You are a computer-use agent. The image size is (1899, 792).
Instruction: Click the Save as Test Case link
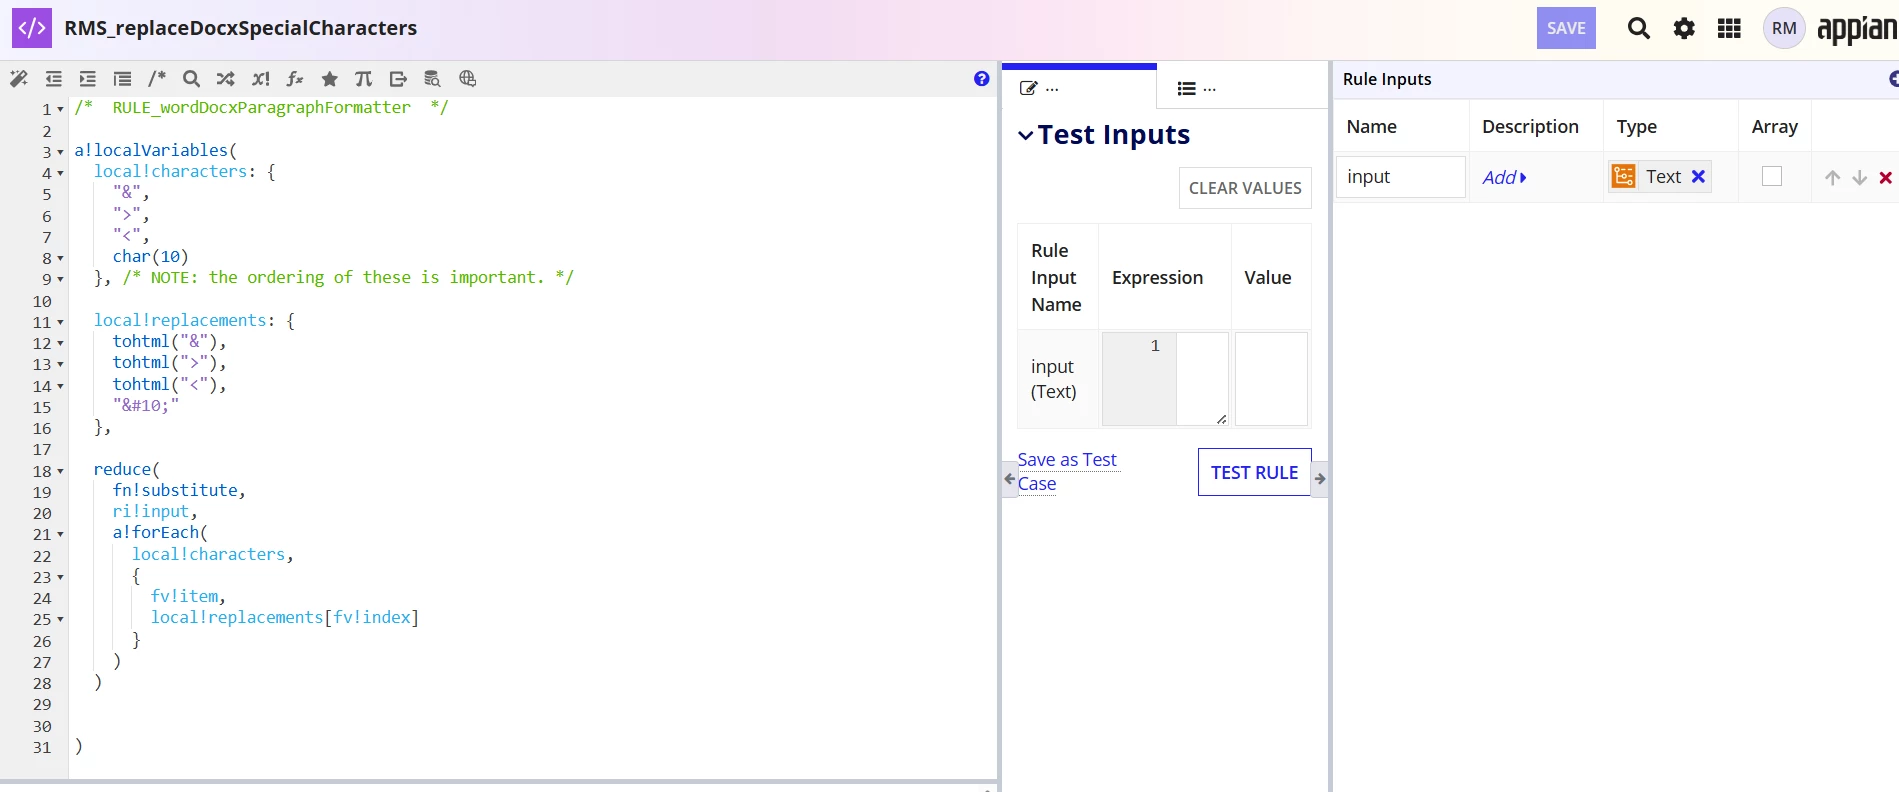[x=1067, y=472]
